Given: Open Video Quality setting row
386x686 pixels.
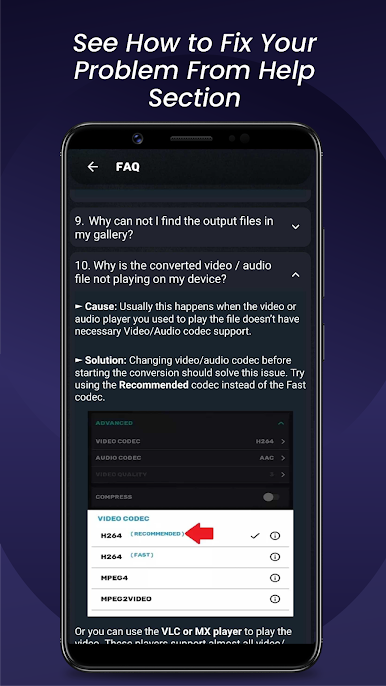Looking at the screenshot, I should pos(190,474).
